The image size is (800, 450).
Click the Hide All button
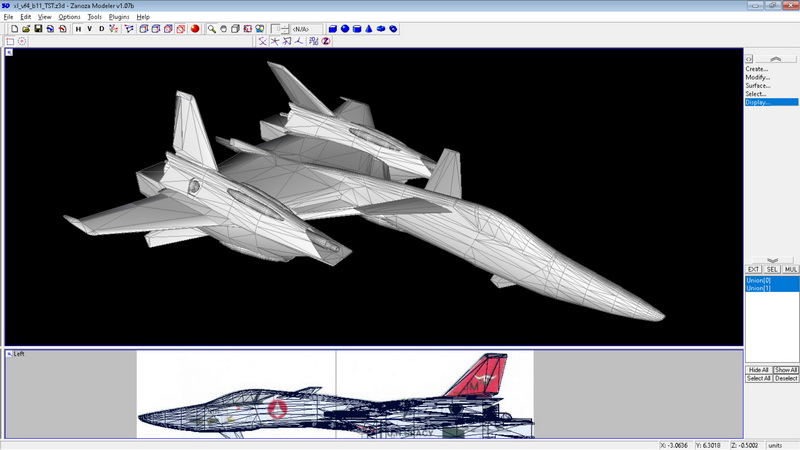coord(759,370)
